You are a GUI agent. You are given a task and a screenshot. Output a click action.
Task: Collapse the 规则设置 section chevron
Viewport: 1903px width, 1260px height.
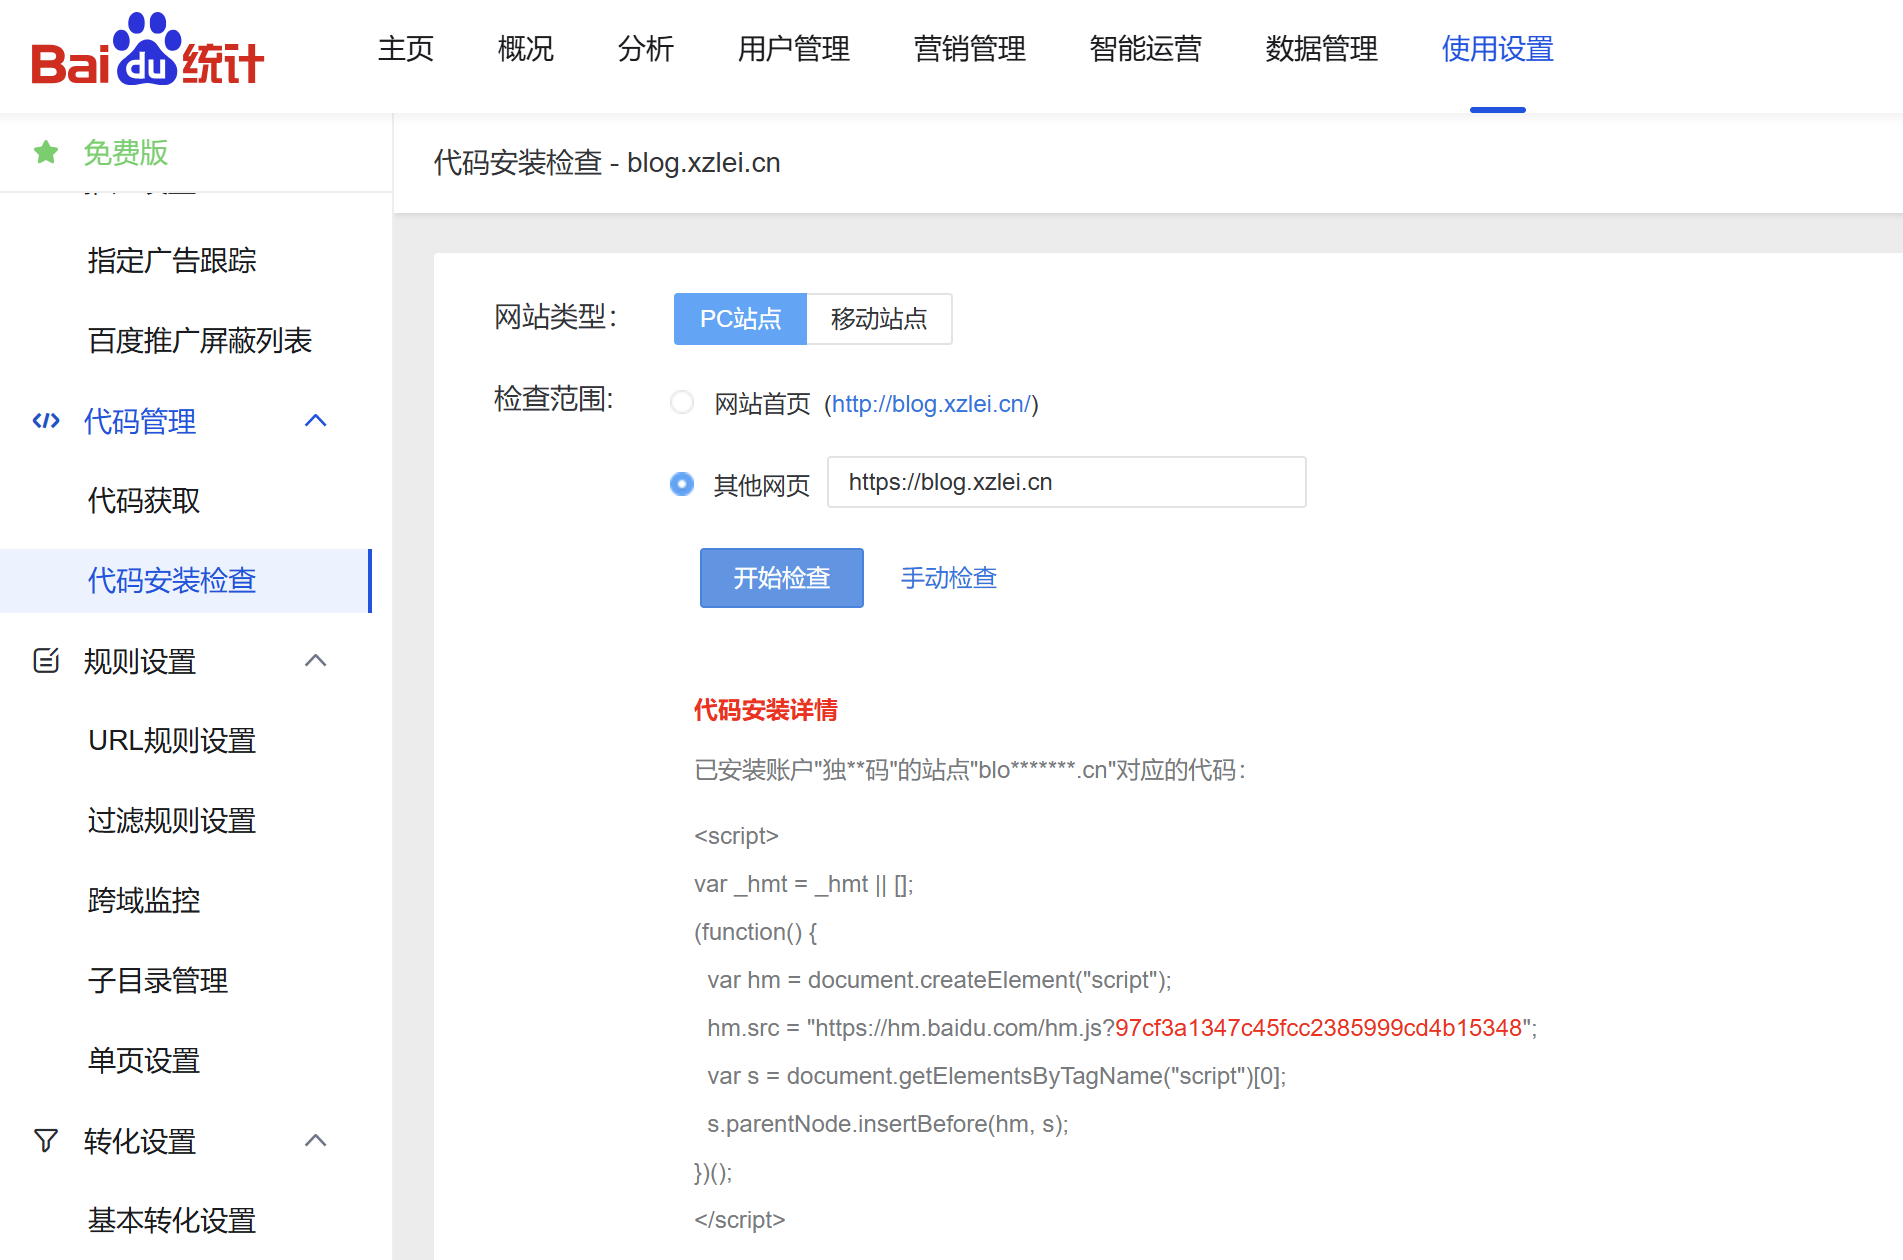tap(316, 661)
